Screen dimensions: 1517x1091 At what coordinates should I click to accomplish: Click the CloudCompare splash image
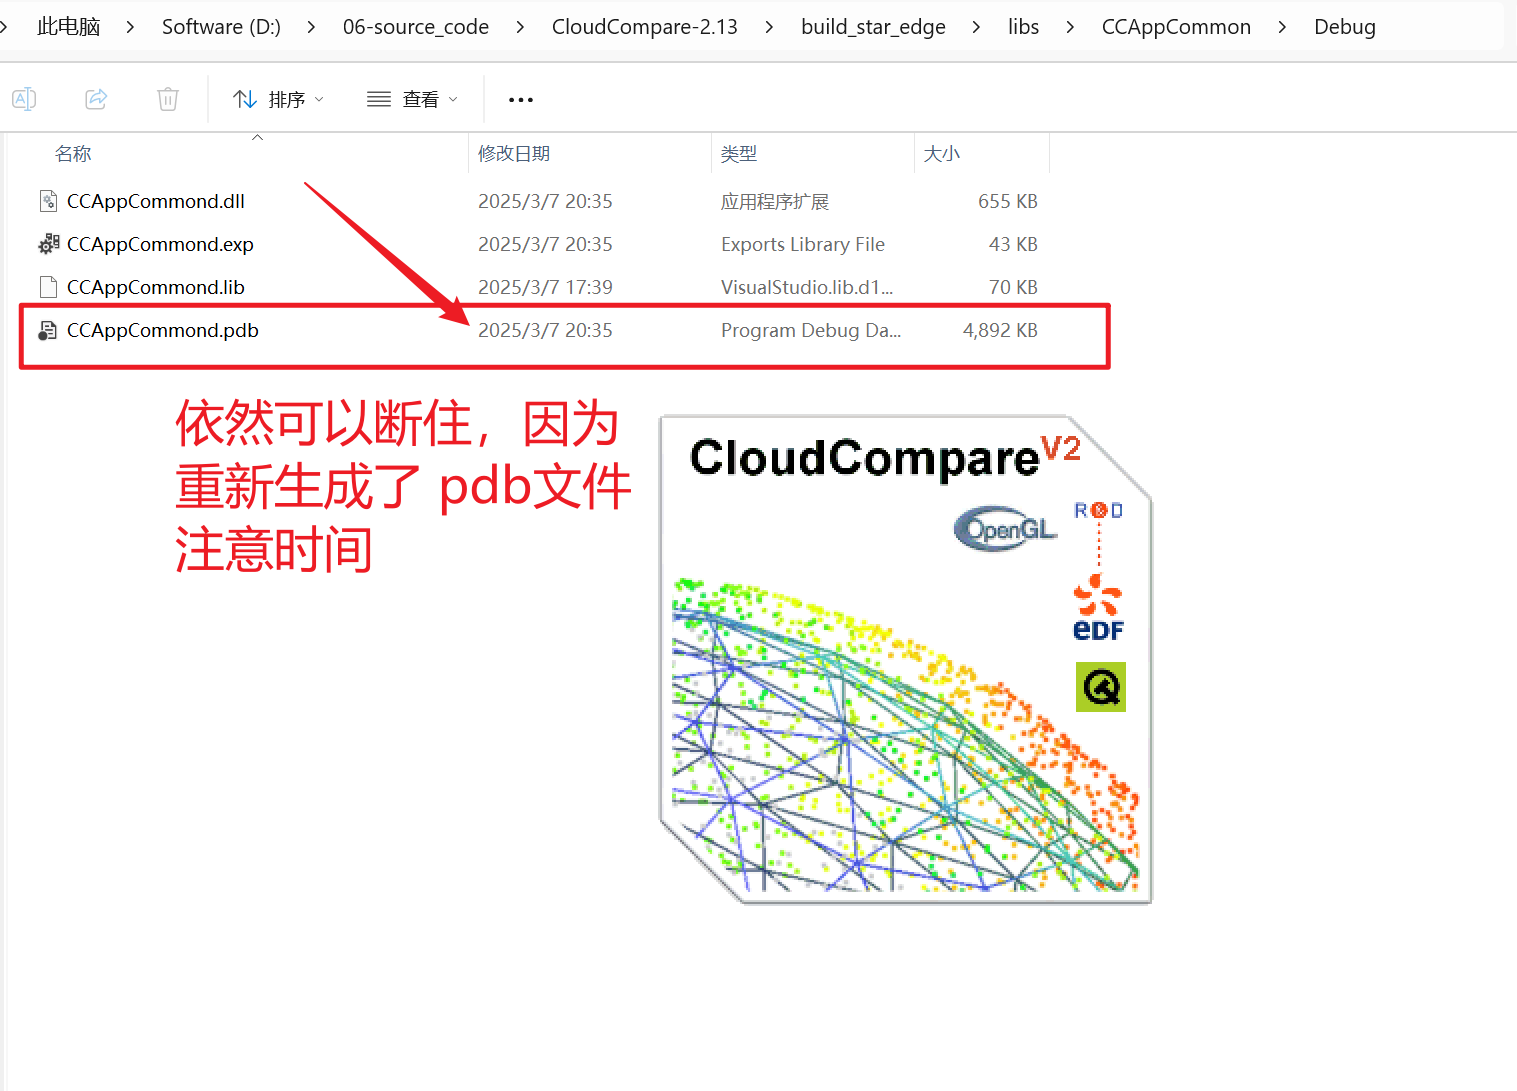pyautogui.click(x=906, y=660)
